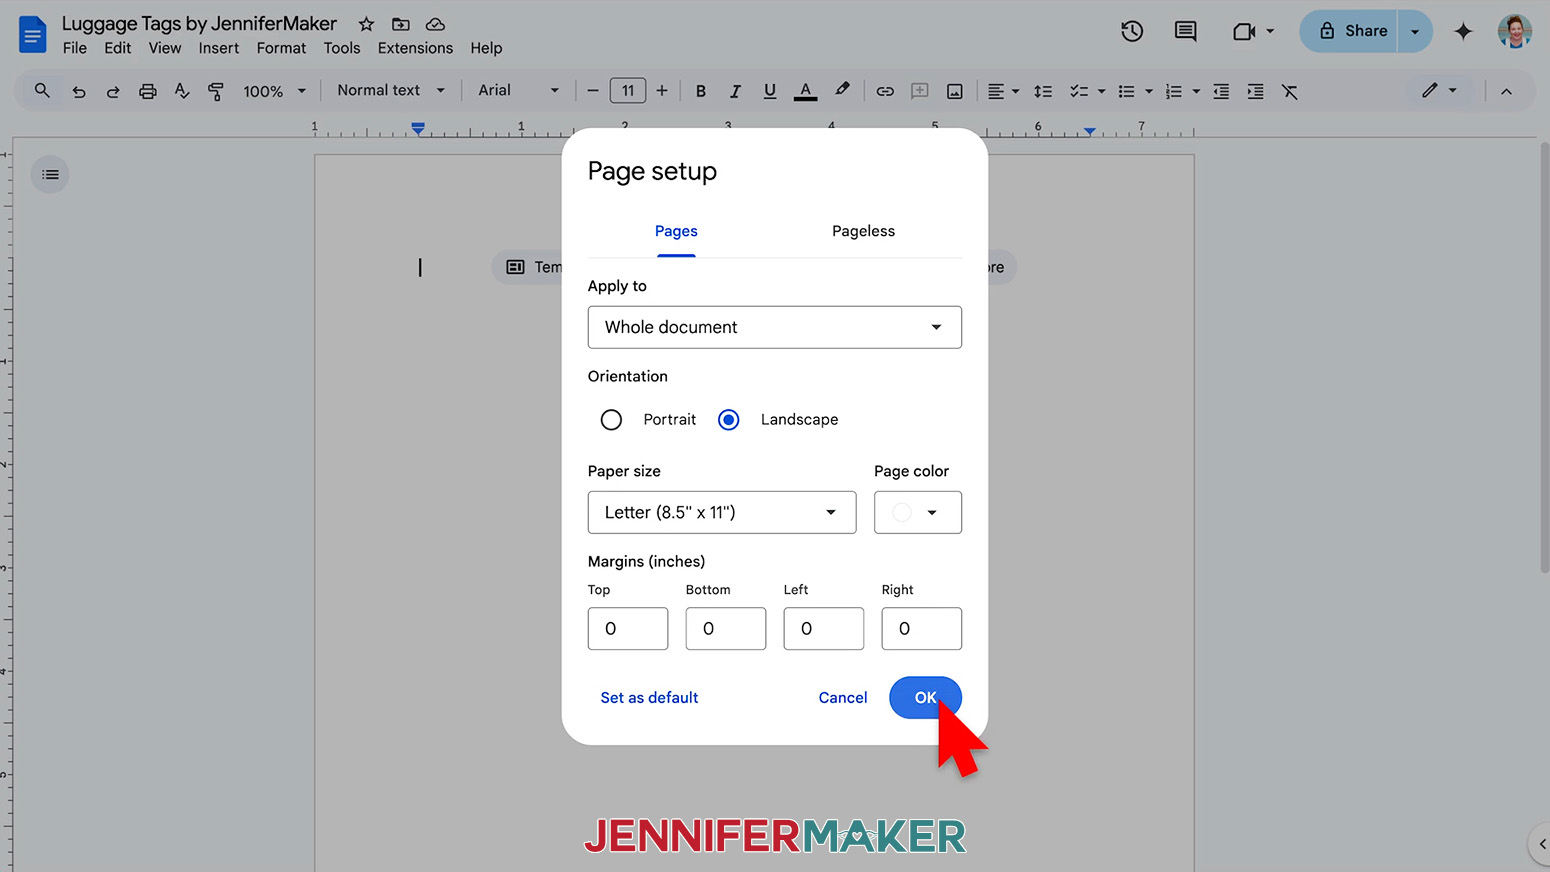Image resolution: width=1550 pixels, height=872 pixels.
Task: Insert a link
Action: pyautogui.click(x=885, y=91)
